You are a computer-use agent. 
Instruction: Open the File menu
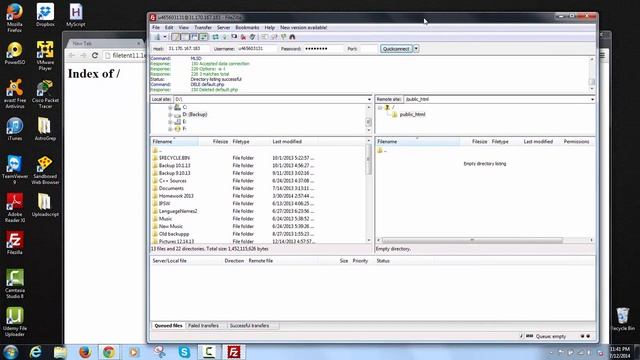(x=156, y=27)
